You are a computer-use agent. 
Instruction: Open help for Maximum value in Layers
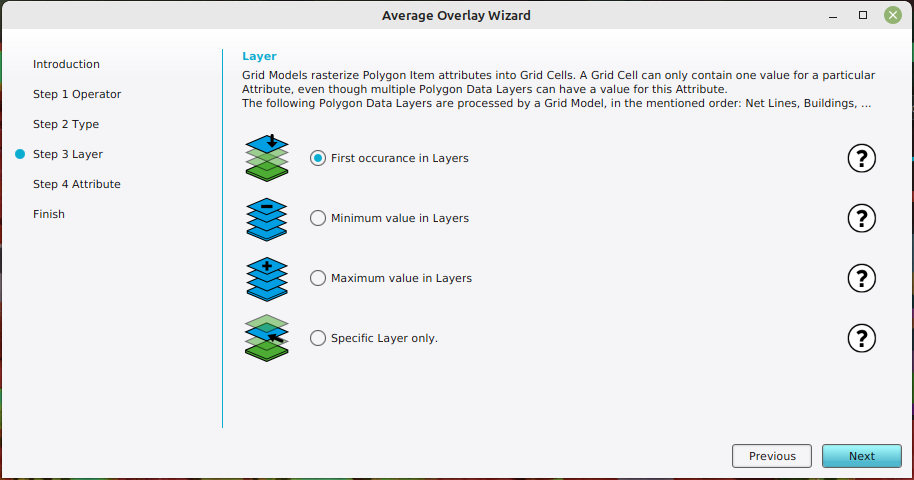click(x=861, y=278)
